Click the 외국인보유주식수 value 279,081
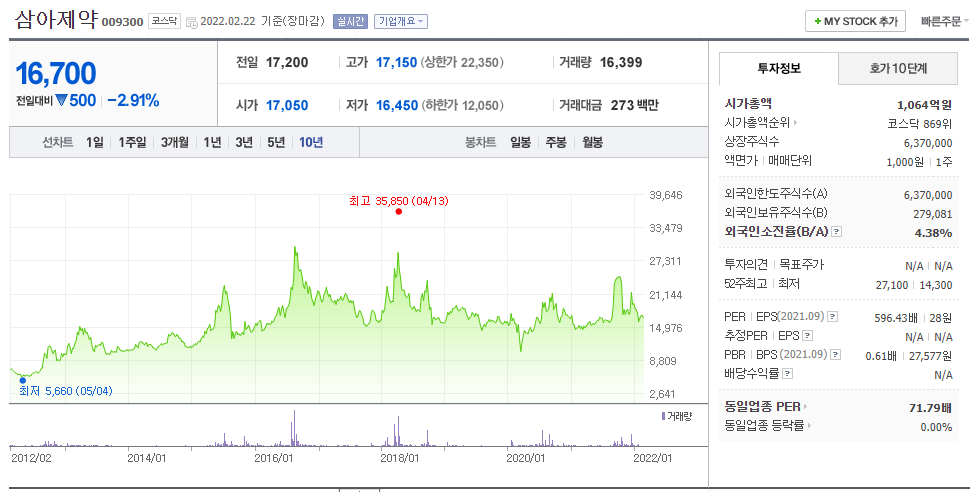The width and height of the screenshot is (975, 492). (x=933, y=214)
